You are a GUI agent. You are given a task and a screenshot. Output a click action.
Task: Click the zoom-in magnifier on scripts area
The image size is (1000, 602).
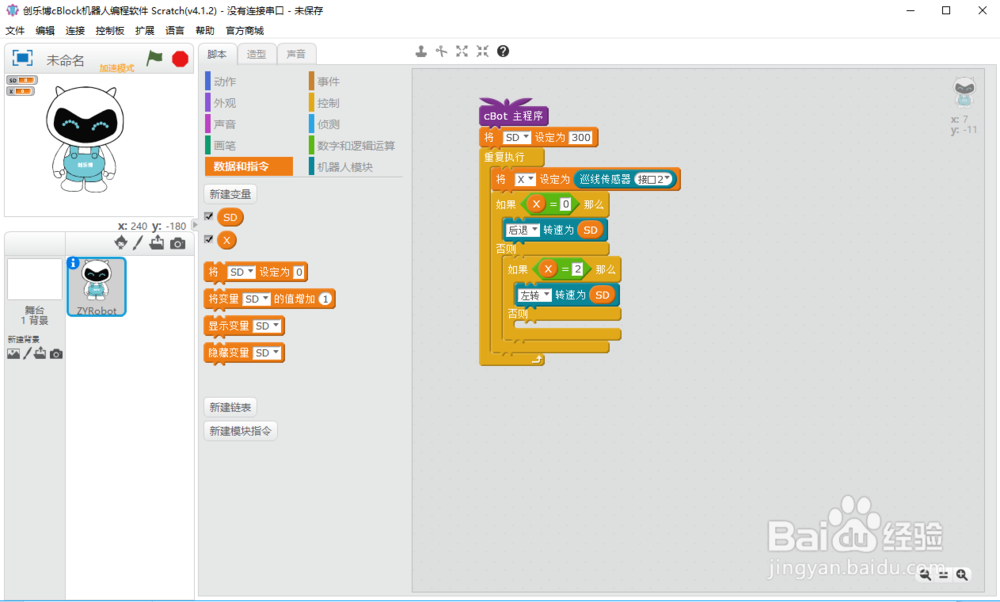click(961, 575)
